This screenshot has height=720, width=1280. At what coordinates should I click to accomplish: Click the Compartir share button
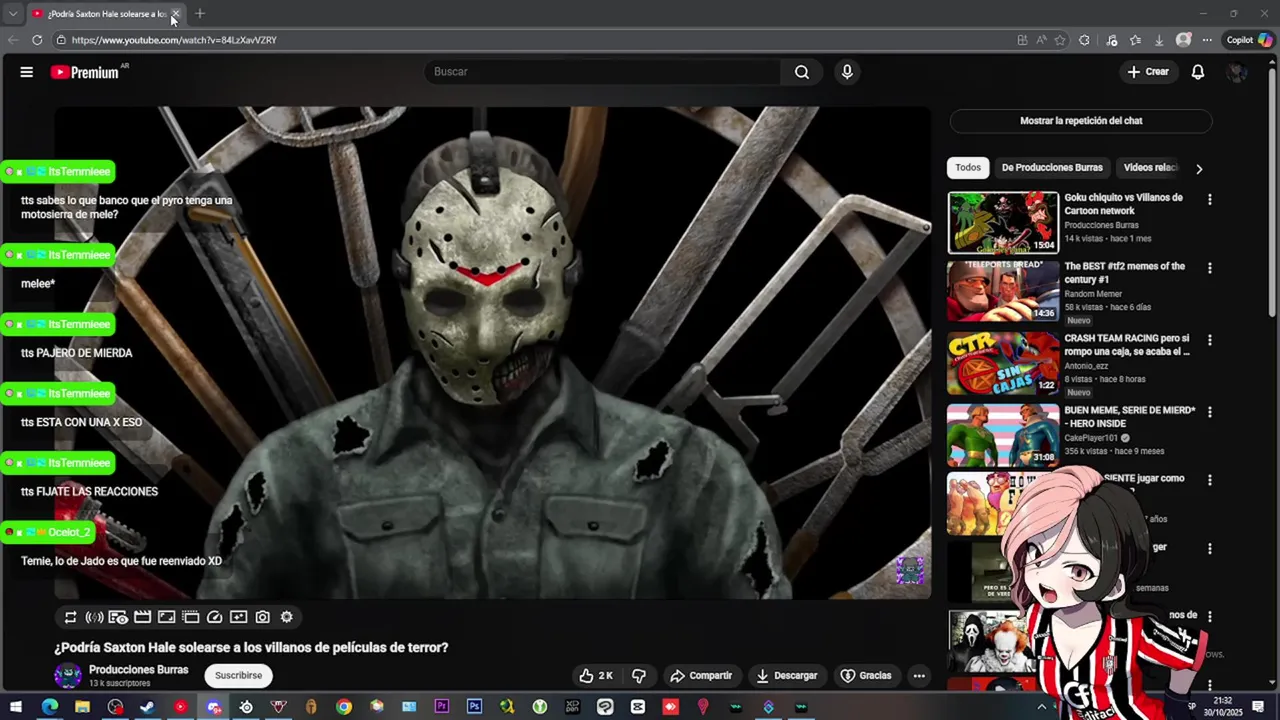pyautogui.click(x=701, y=676)
